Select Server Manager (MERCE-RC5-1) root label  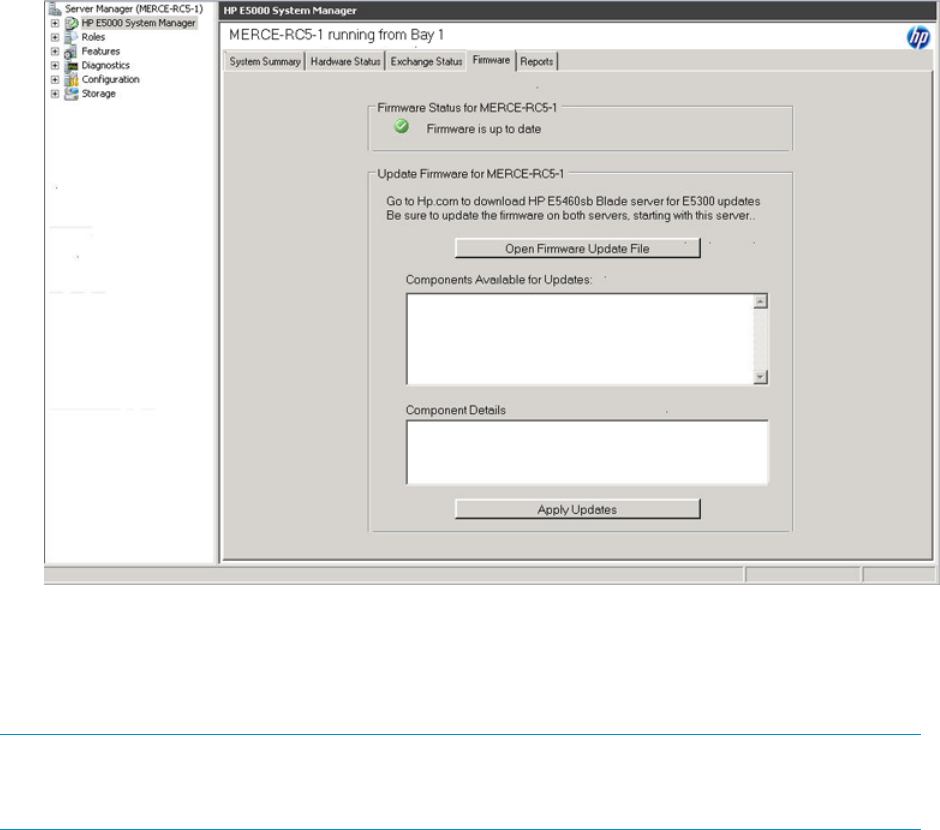[134, 8]
